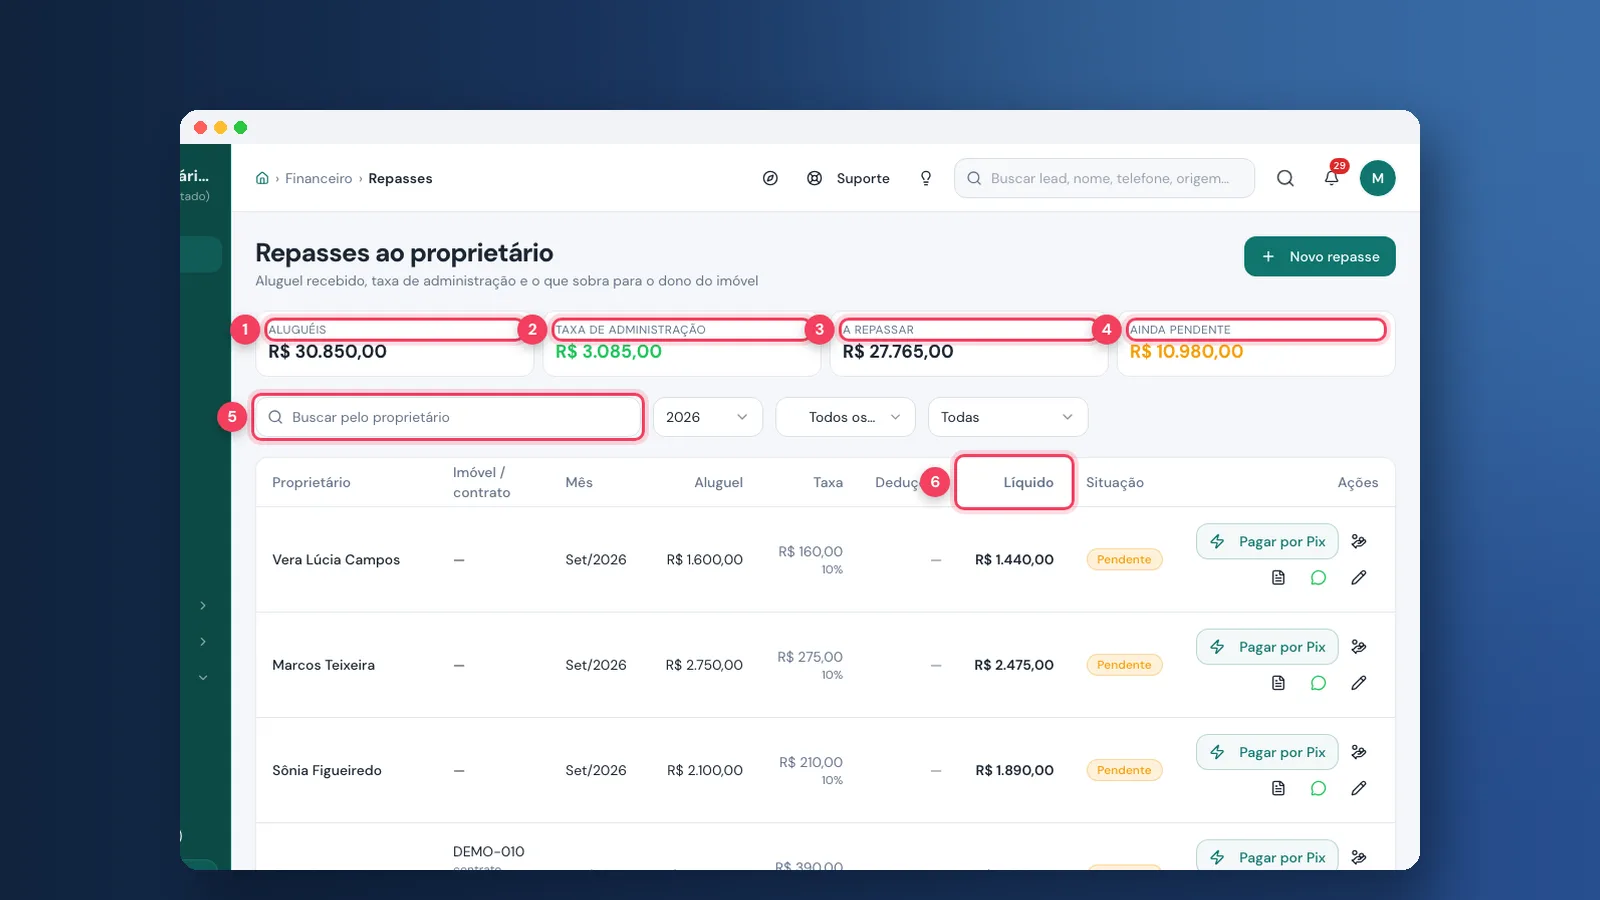Viewport: 1600px width, 900px height.
Task: Open the lightbulb tips icon
Action: (x=926, y=178)
